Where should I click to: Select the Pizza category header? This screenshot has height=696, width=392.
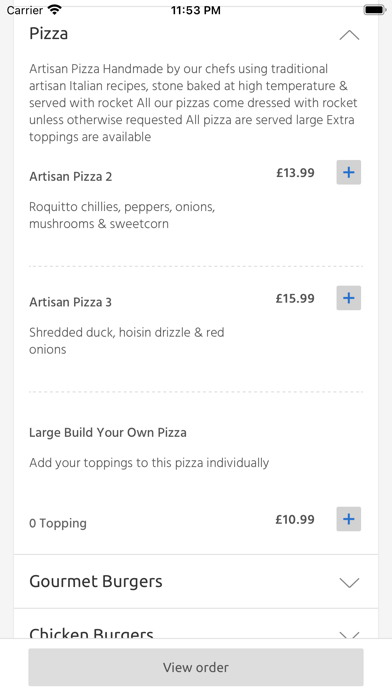pos(48,34)
